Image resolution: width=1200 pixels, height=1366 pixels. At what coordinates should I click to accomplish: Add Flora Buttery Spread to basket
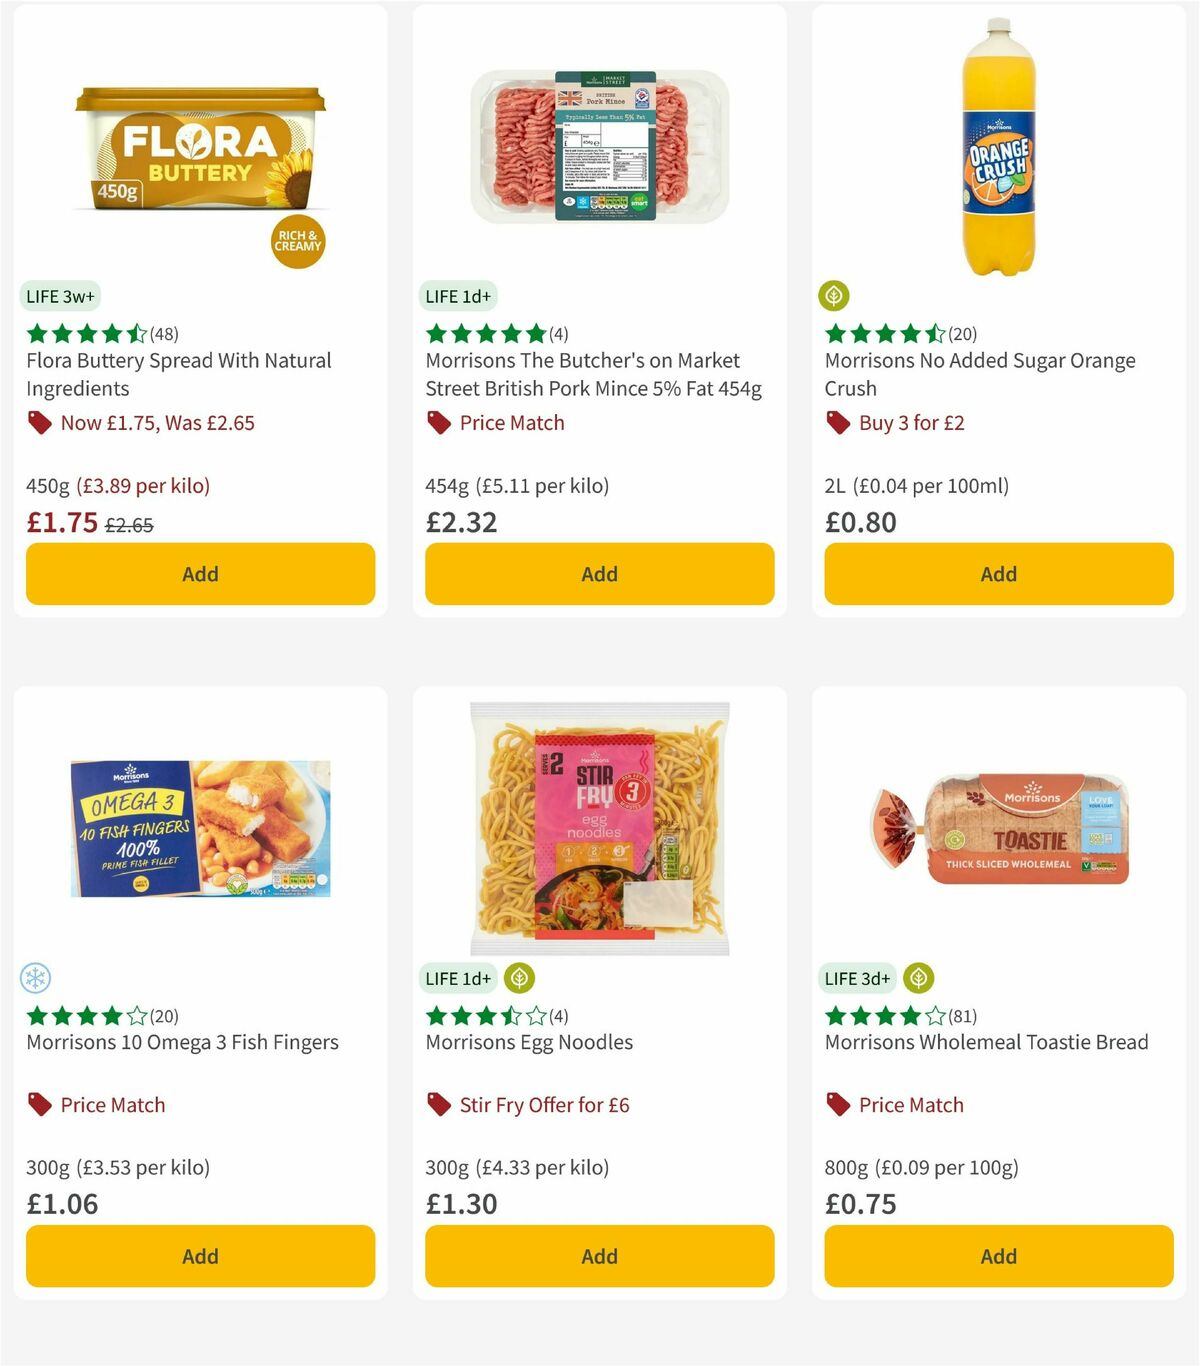200,574
